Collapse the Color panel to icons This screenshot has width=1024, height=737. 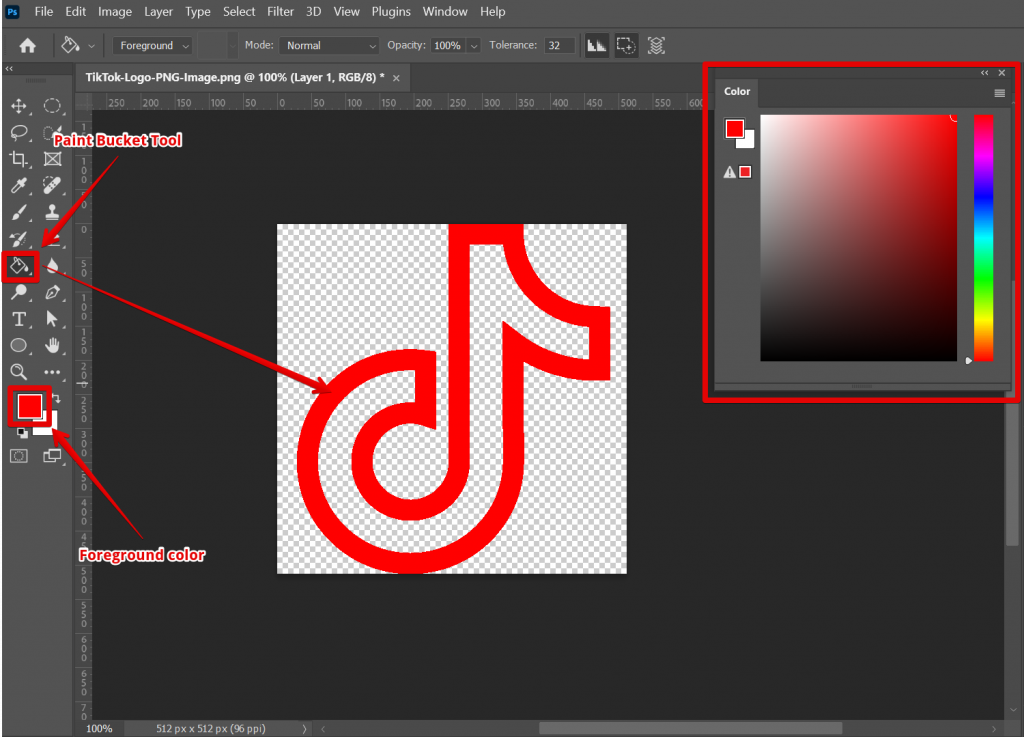[984, 73]
